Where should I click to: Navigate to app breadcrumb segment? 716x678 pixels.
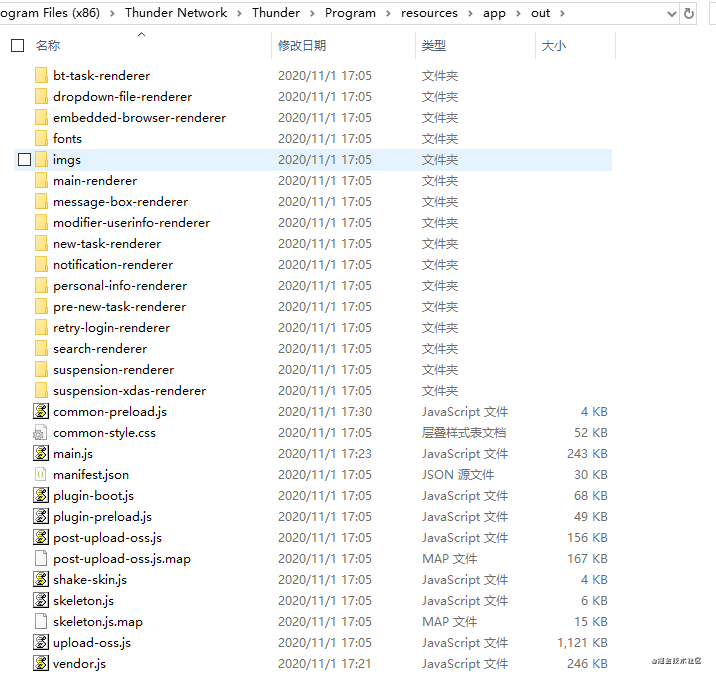point(494,14)
